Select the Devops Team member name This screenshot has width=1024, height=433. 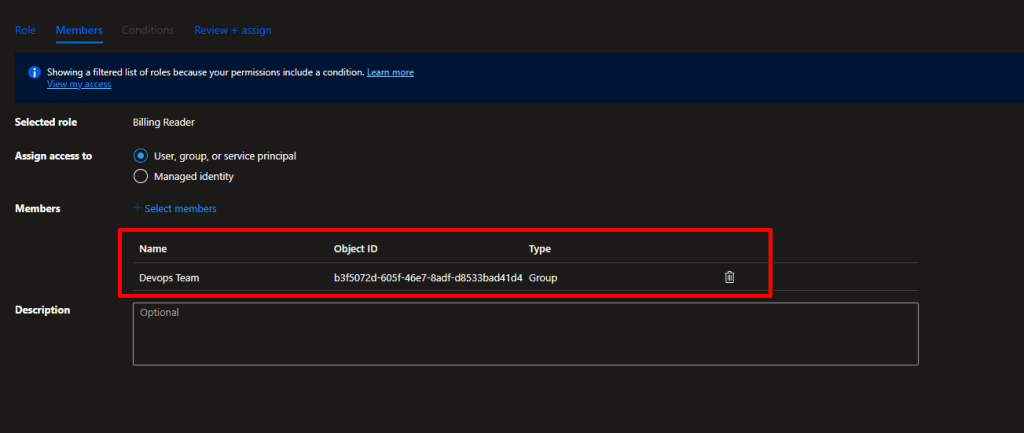pos(169,277)
